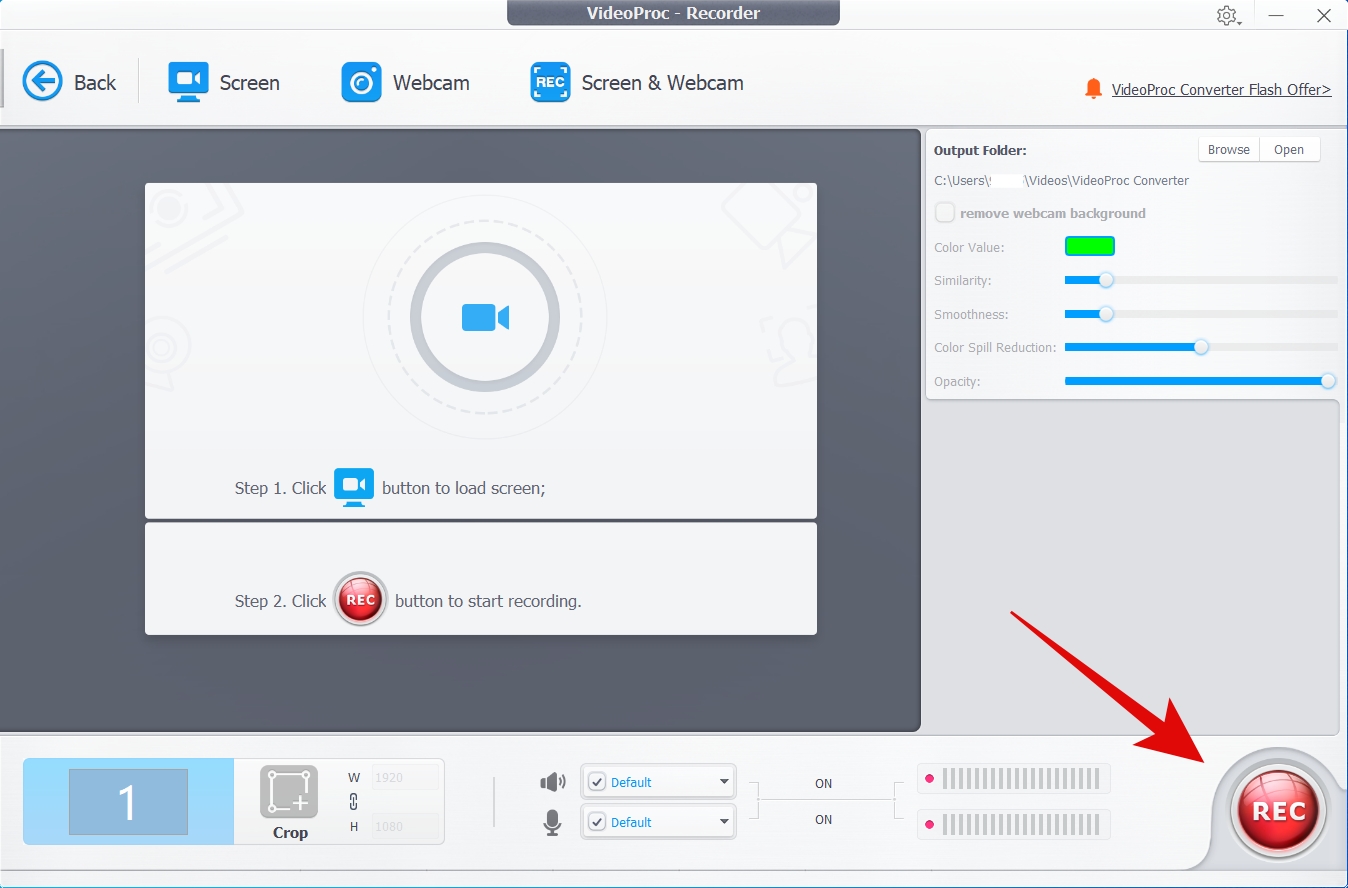Choose the Screen & Webcam REC icon
This screenshot has width=1348, height=888.
pyautogui.click(x=550, y=82)
